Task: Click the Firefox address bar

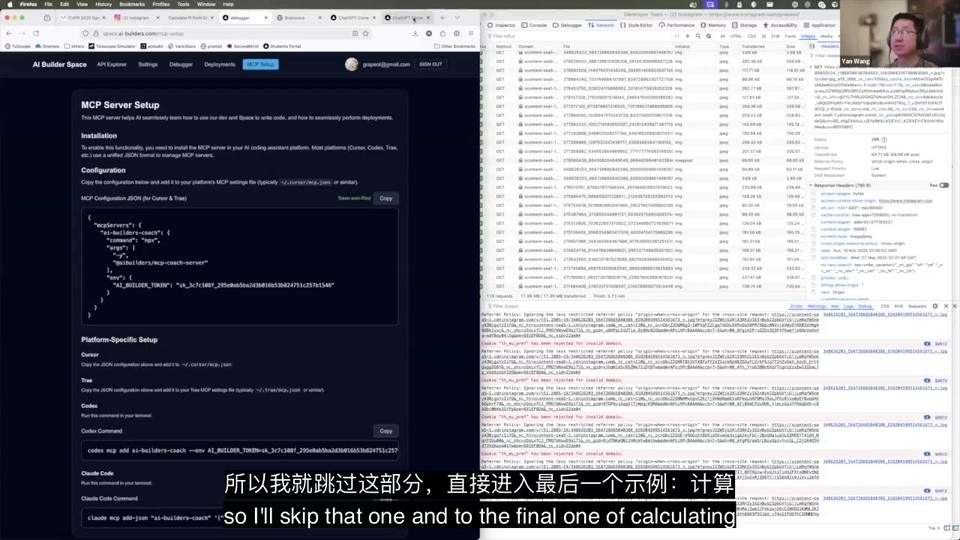Action: (225, 34)
